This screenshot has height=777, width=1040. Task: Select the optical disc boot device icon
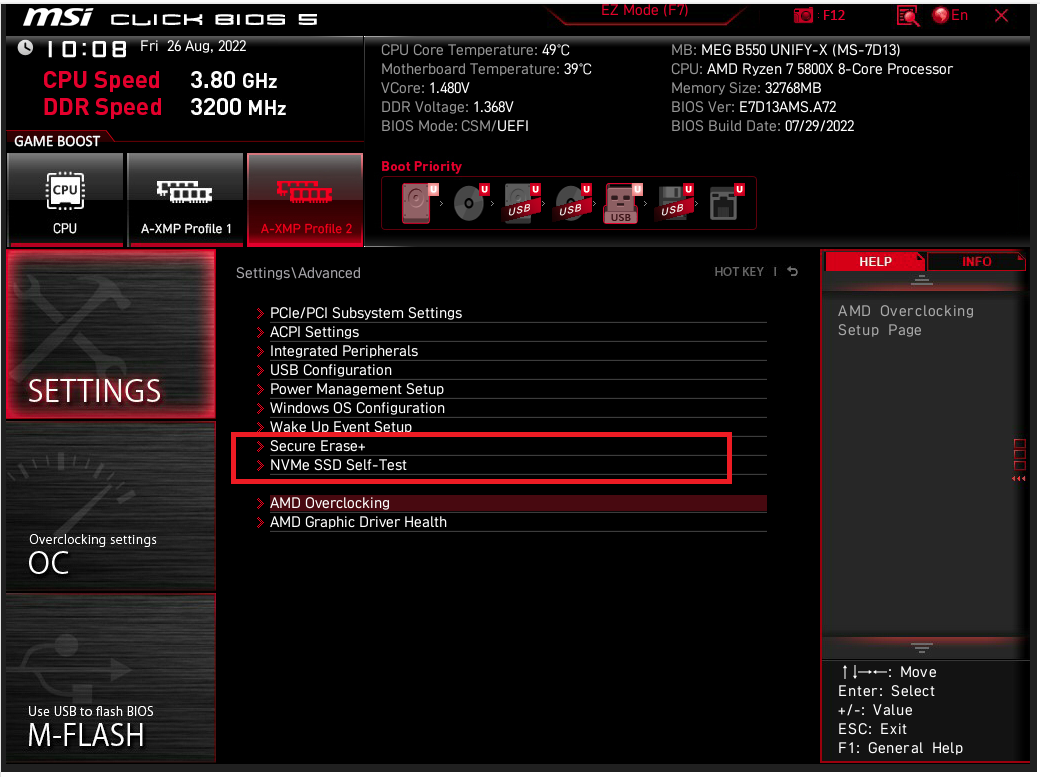coord(470,203)
